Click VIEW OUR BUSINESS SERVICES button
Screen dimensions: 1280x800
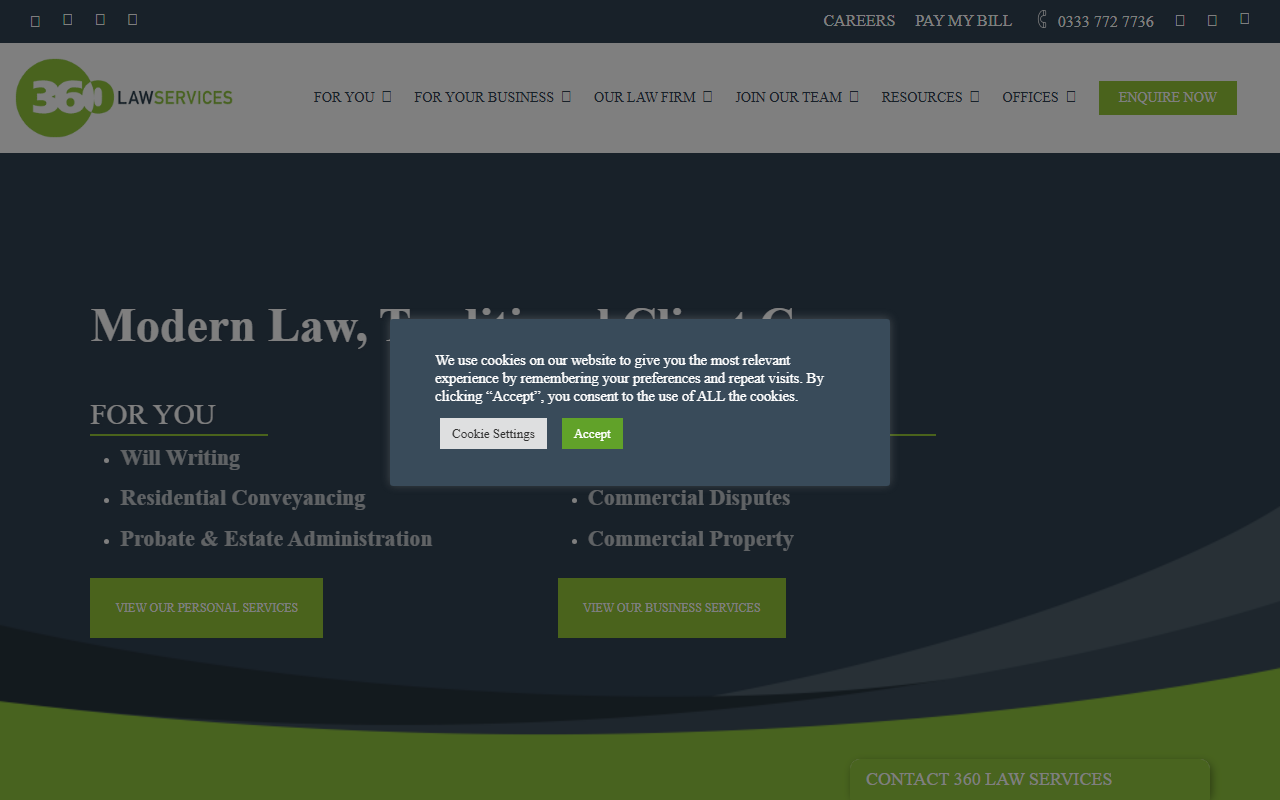672,608
